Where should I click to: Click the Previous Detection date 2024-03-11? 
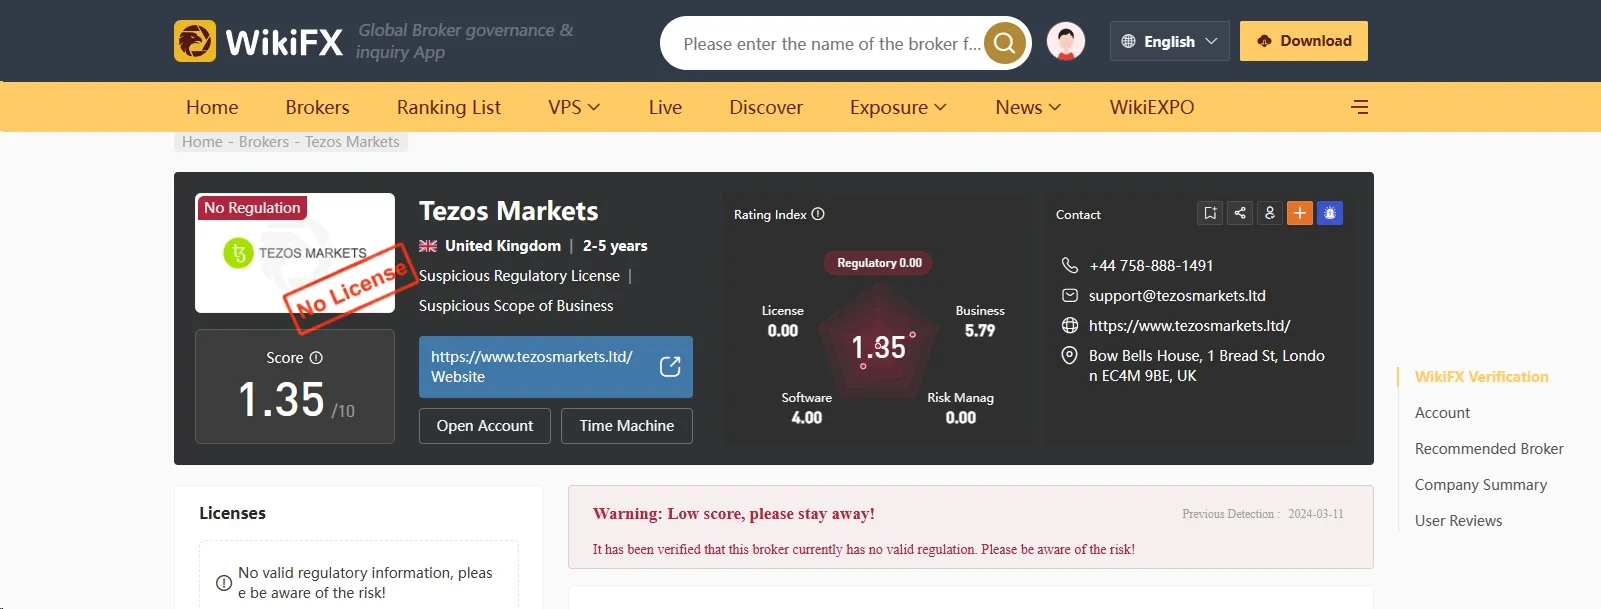1316,514
